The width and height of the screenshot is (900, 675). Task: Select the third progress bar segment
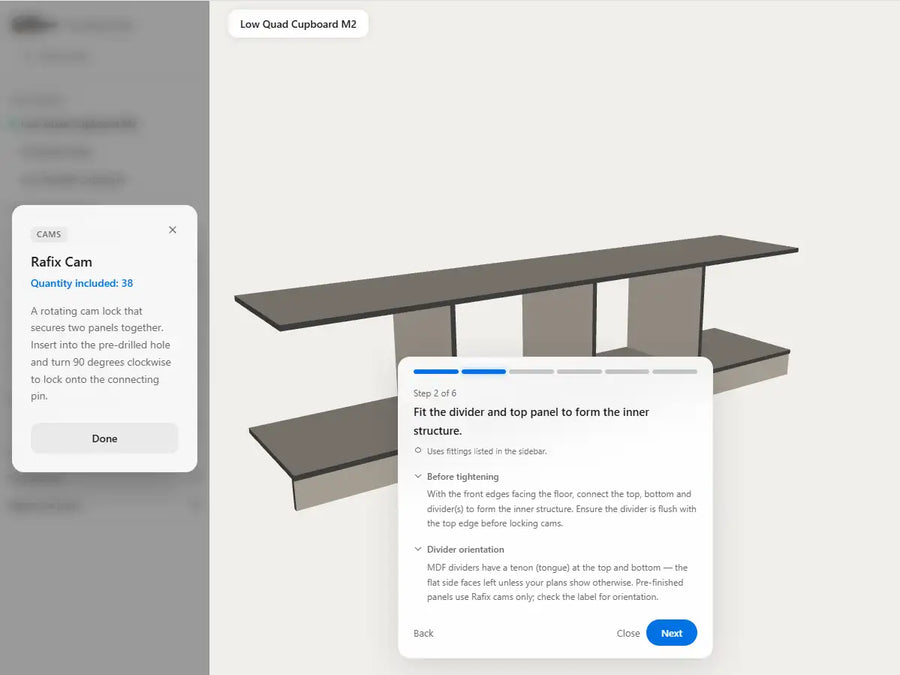pyautogui.click(x=531, y=371)
